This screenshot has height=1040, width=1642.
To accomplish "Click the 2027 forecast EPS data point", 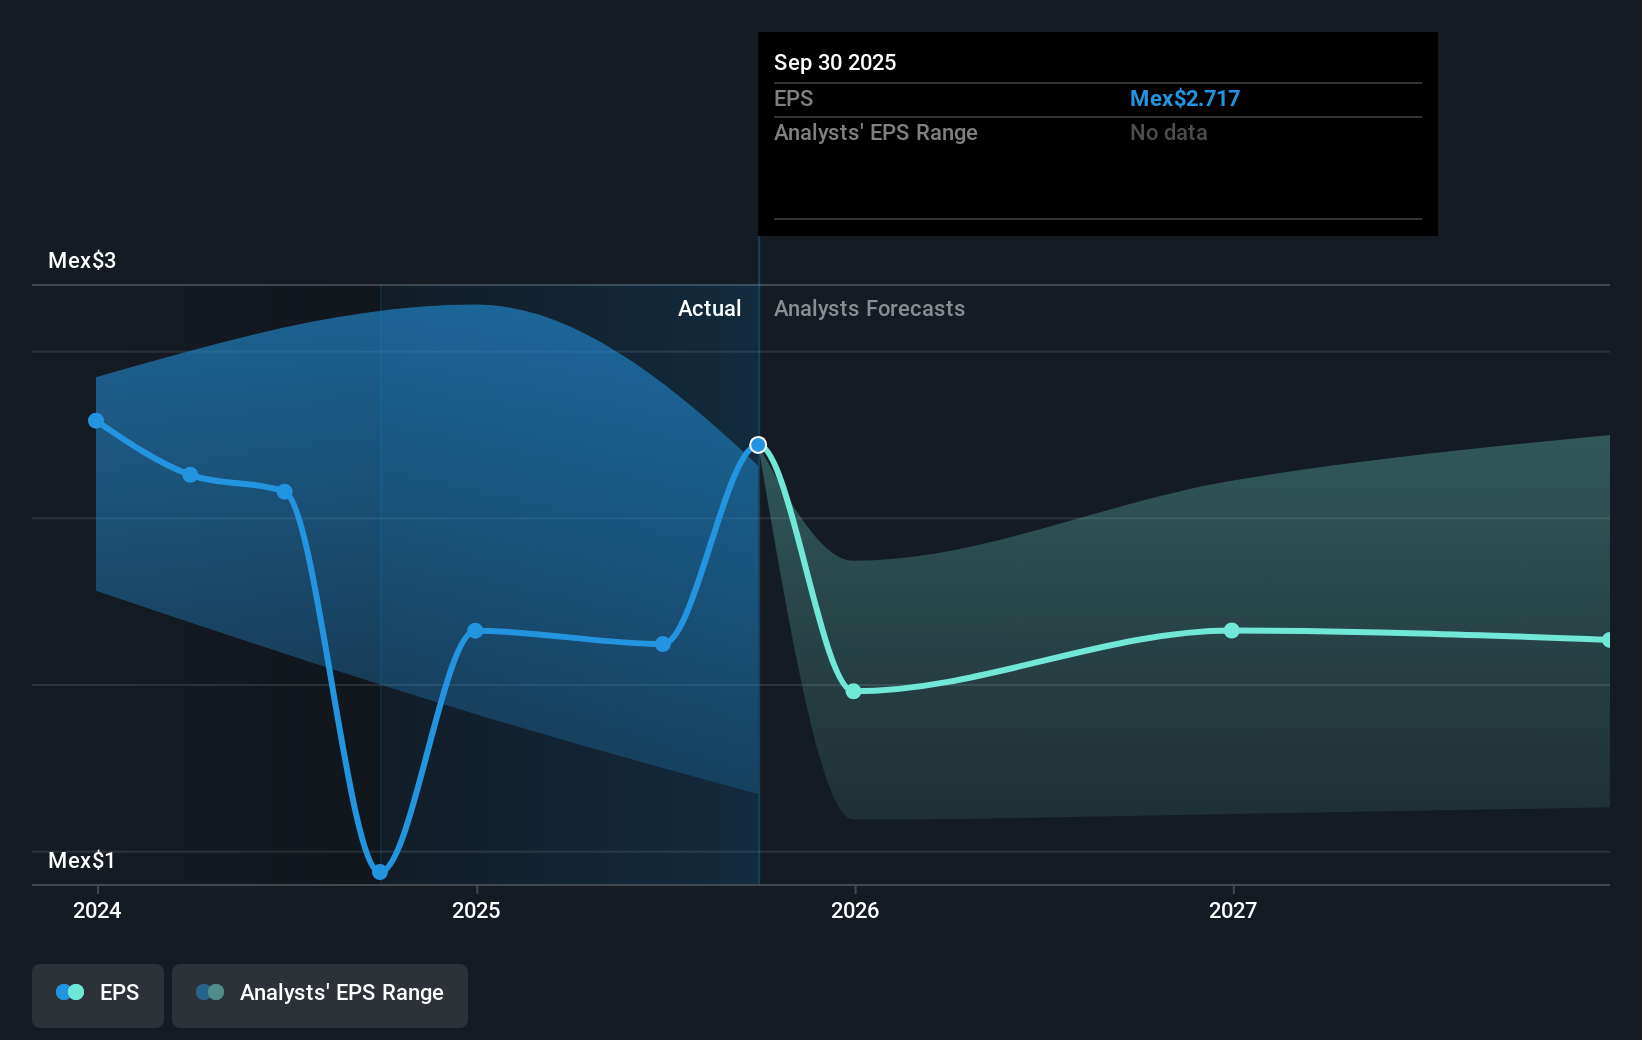I will pos(1232,630).
